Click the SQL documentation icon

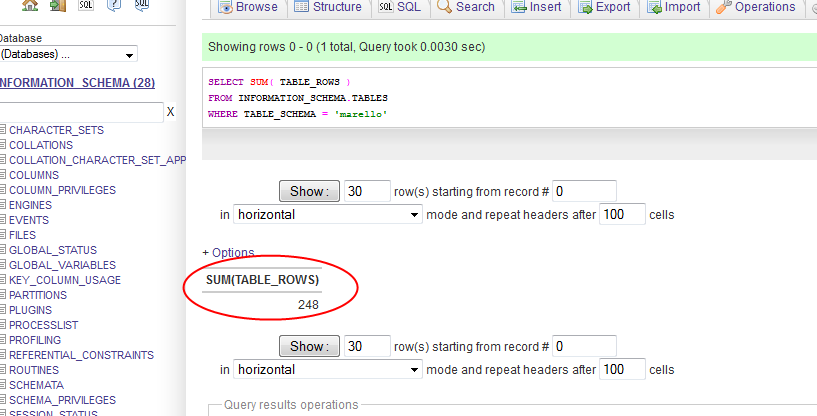click(x=142, y=6)
